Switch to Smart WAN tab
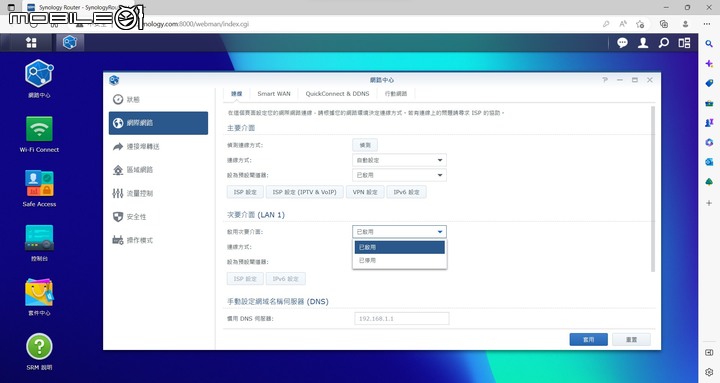This screenshot has height=383, width=720. tap(274, 94)
